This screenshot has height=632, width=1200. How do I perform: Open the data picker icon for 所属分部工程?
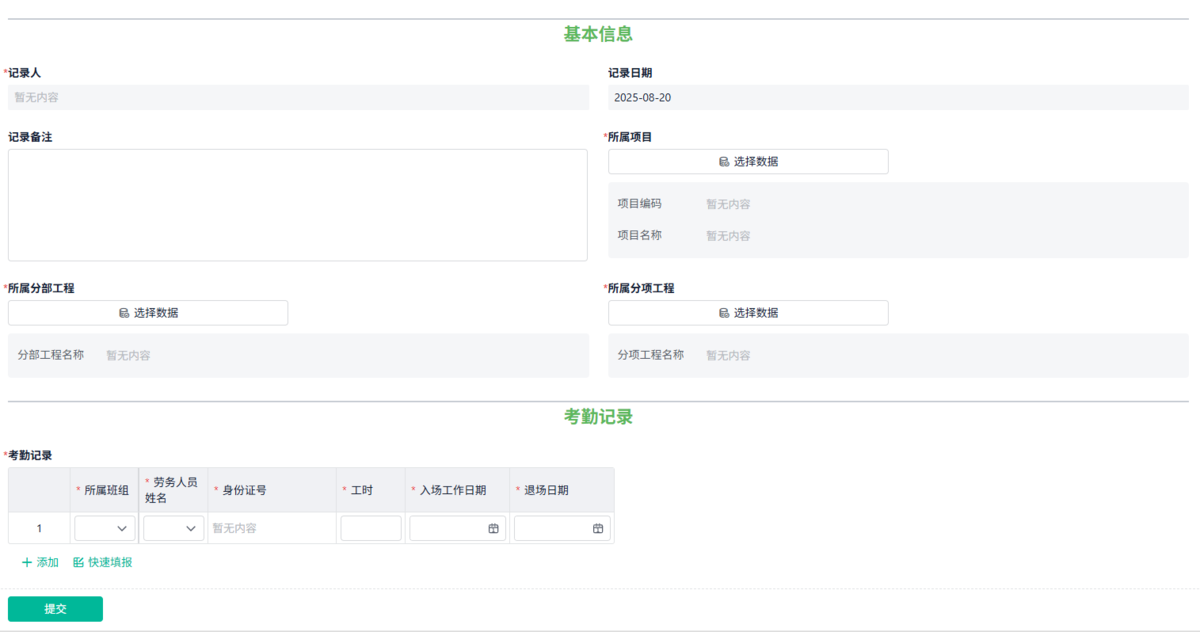click(x=126, y=312)
